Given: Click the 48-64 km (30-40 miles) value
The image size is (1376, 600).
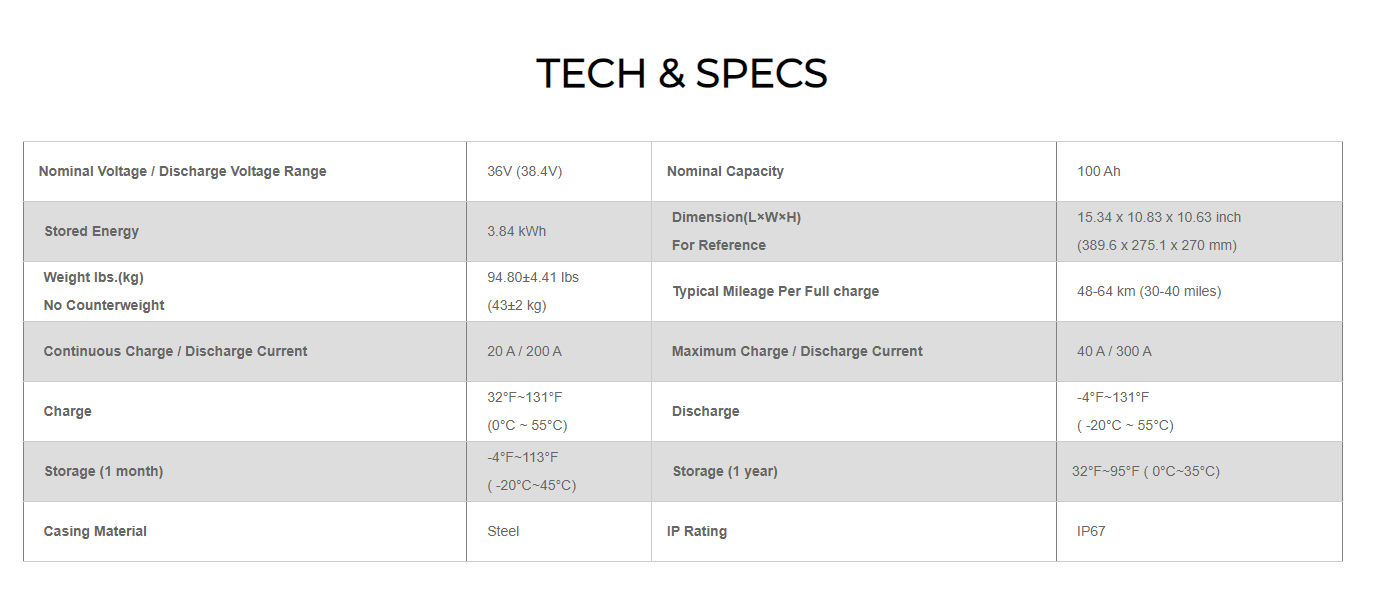Looking at the screenshot, I should pos(1148,291).
